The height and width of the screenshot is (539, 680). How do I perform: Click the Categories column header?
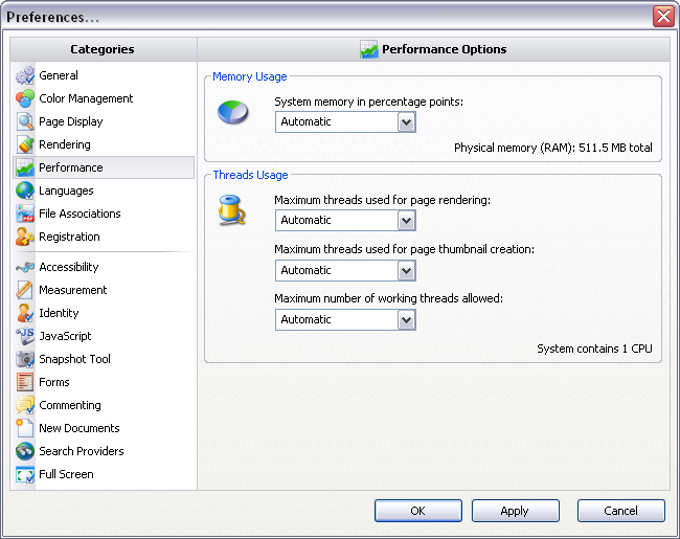point(103,49)
